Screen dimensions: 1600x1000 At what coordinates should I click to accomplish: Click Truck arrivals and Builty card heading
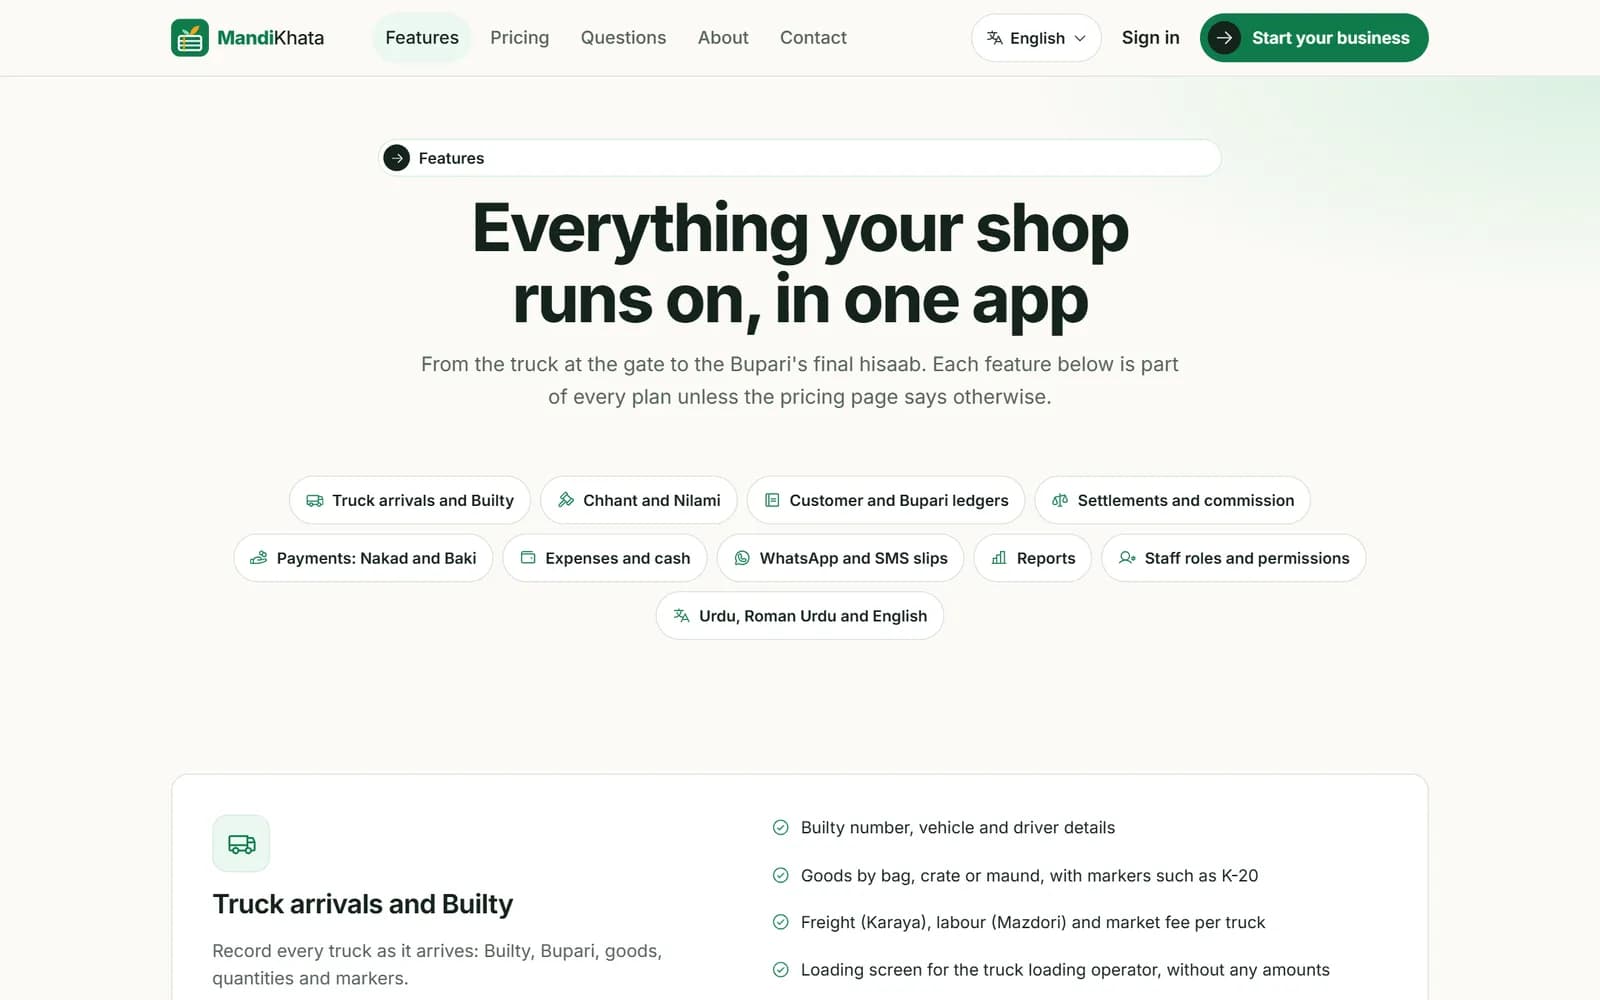pos(363,904)
